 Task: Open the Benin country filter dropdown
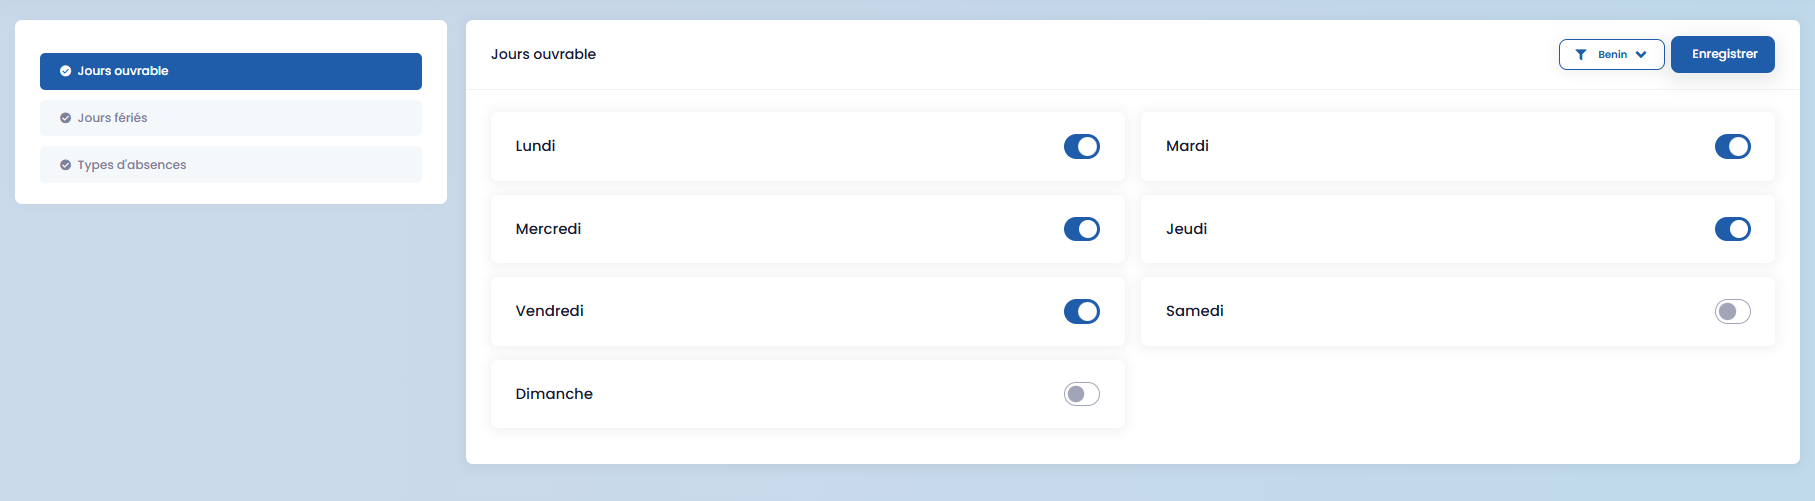pos(1611,55)
